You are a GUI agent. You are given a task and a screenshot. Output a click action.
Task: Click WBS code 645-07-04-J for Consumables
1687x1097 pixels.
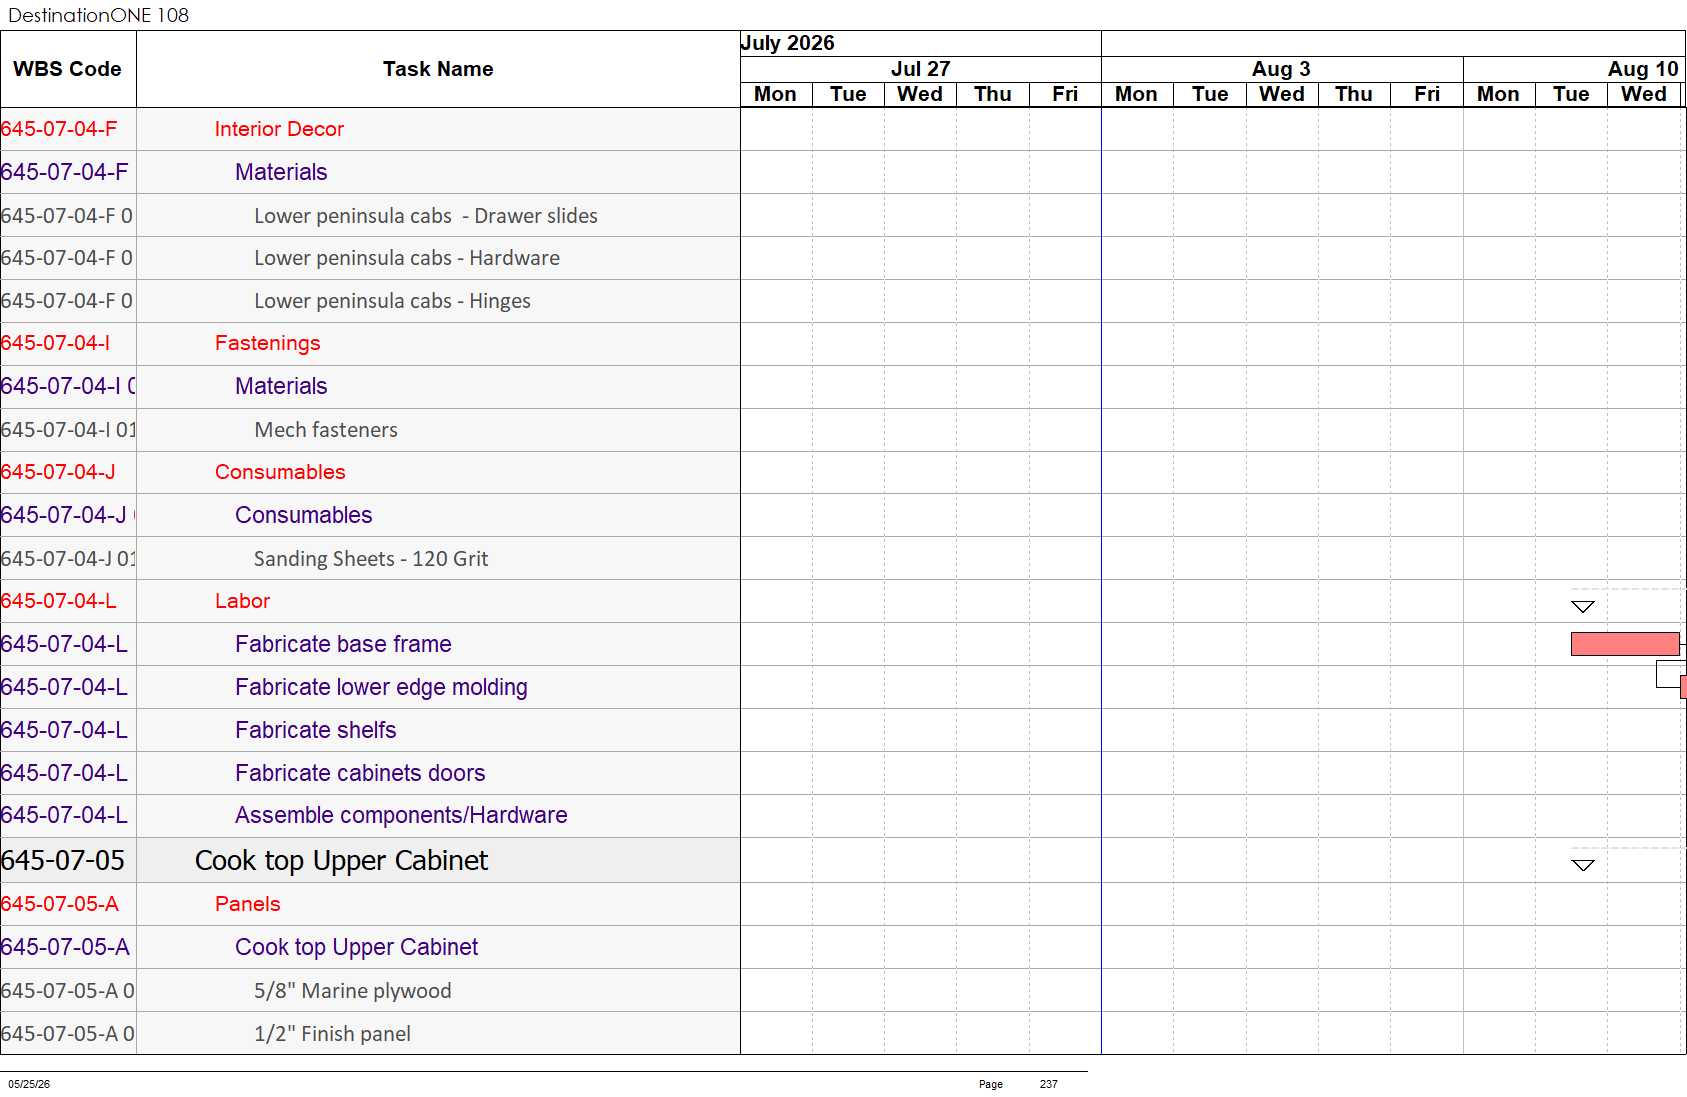point(58,472)
